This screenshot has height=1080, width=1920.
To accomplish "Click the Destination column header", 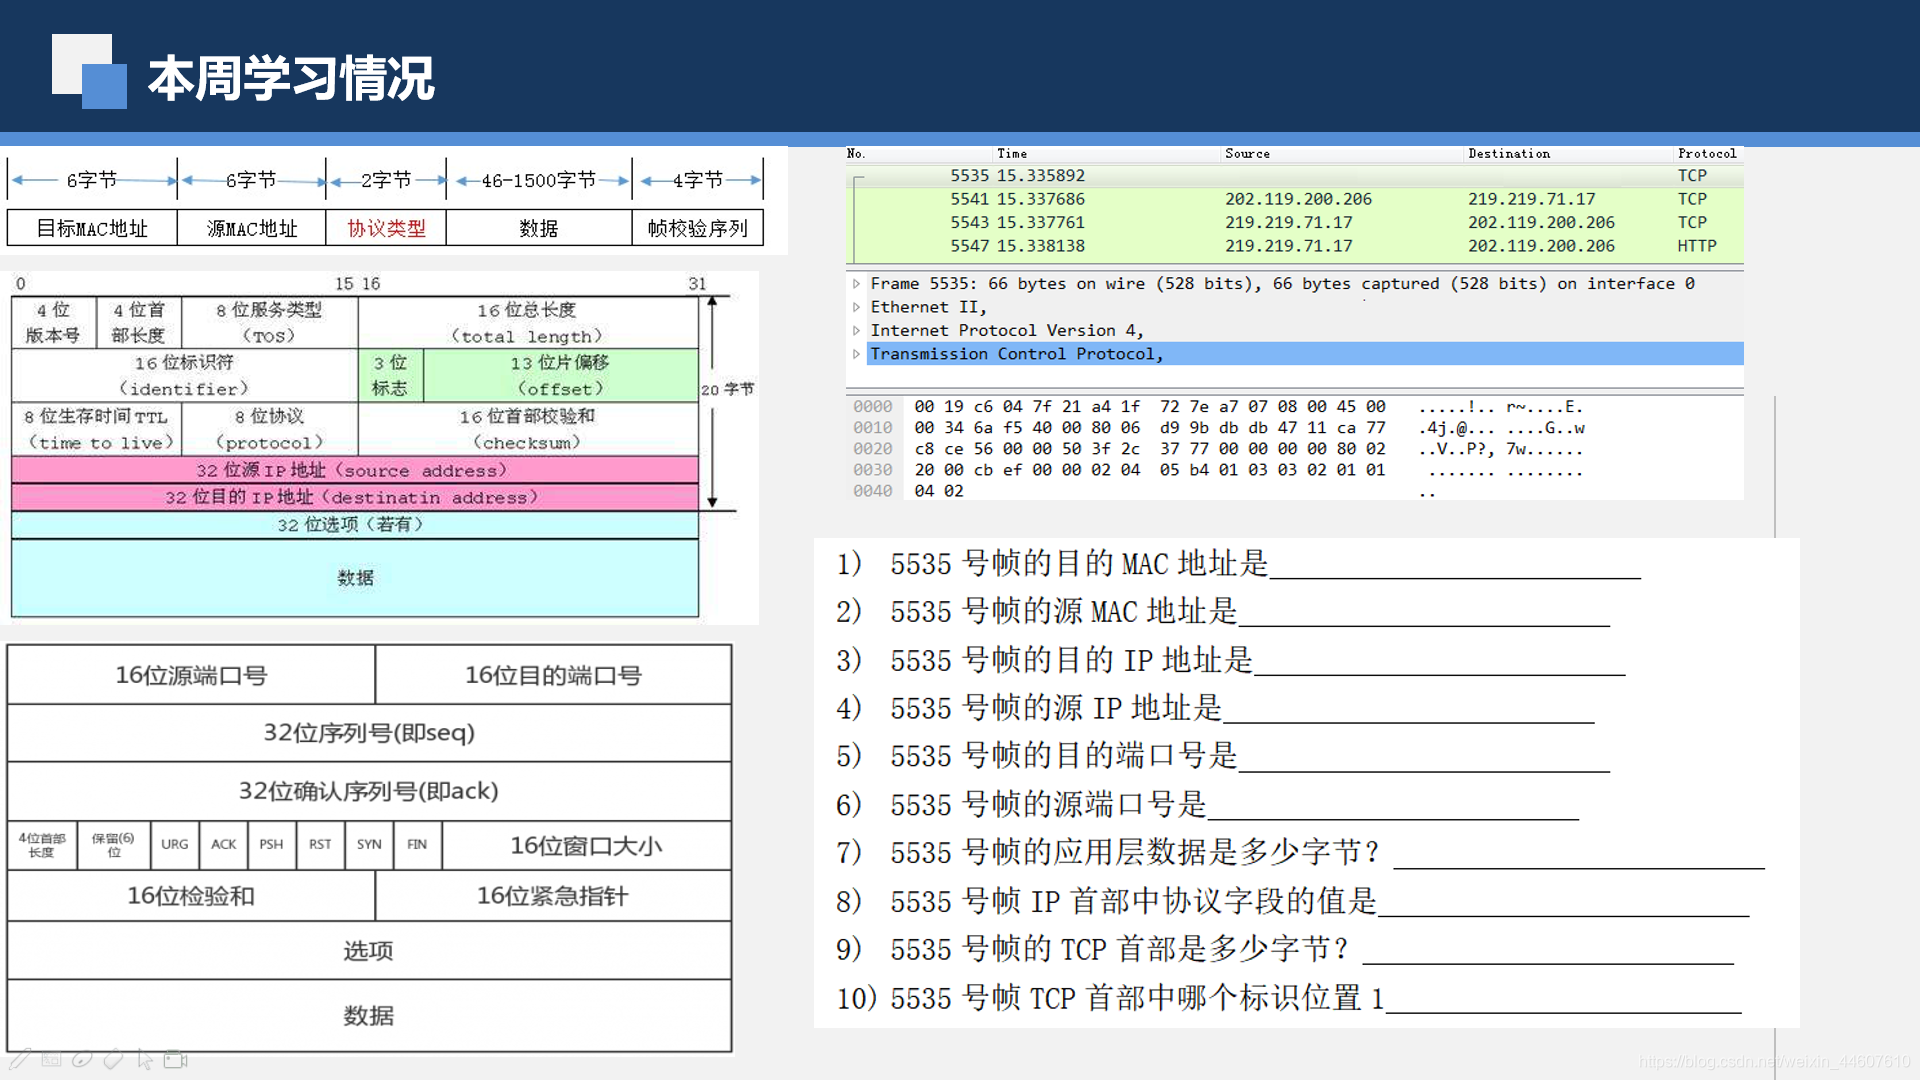I will click(1509, 153).
